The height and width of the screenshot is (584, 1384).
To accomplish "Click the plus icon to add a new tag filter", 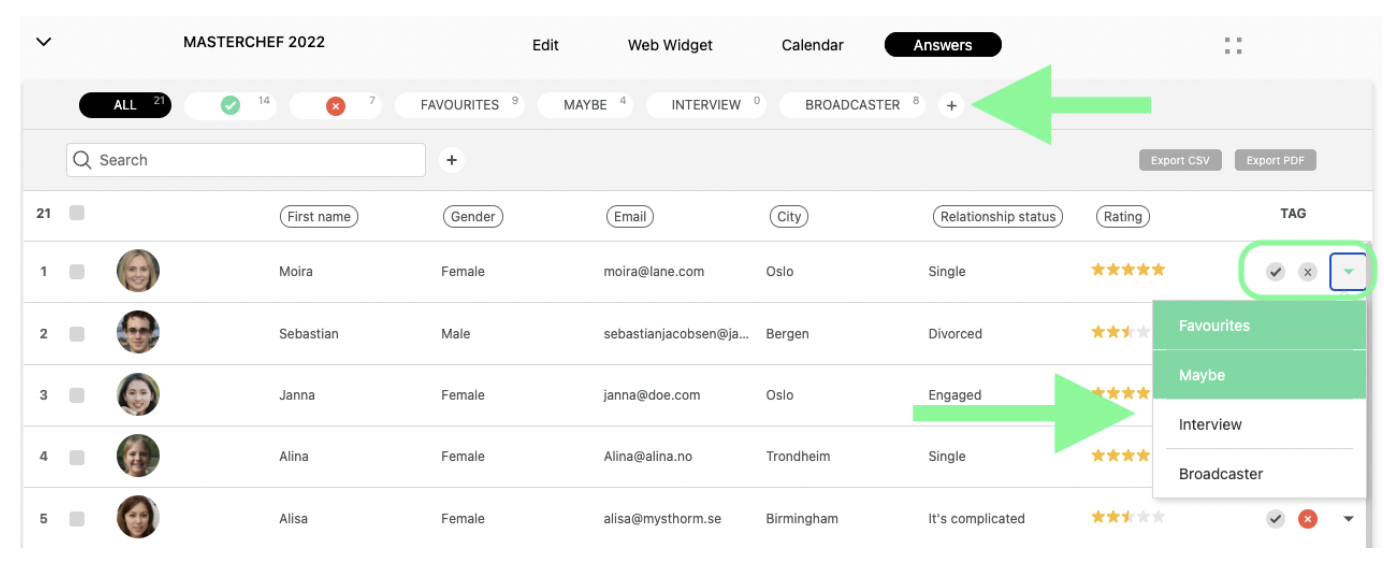I will 951,105.
